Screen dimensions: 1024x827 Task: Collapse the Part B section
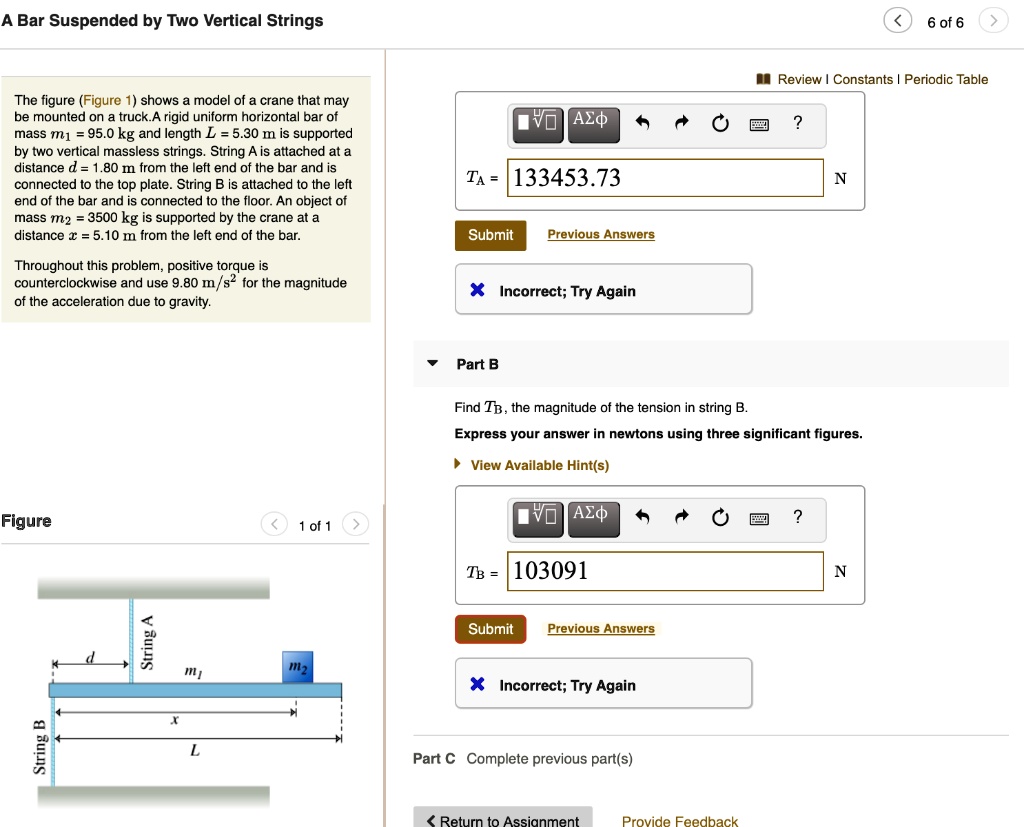pyautogui.click(x=430, y=364)
